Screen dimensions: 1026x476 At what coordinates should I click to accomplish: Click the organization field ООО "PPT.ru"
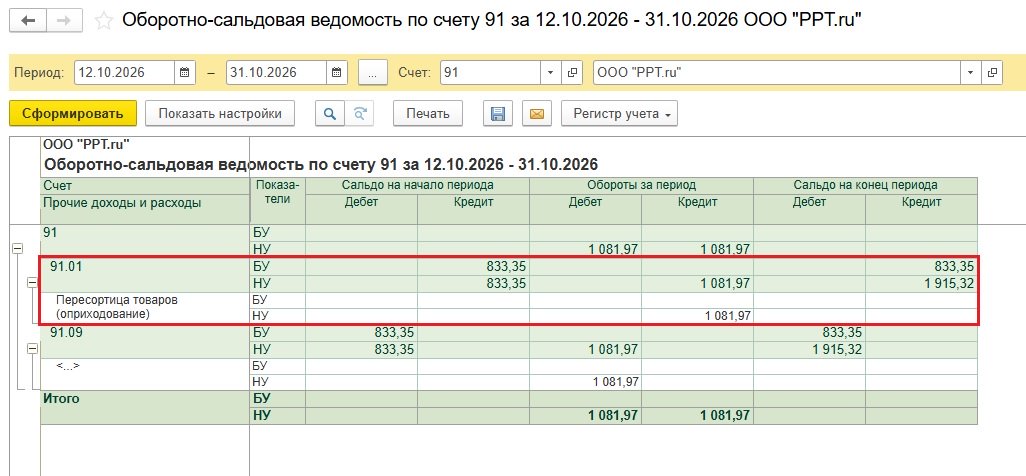777,73
